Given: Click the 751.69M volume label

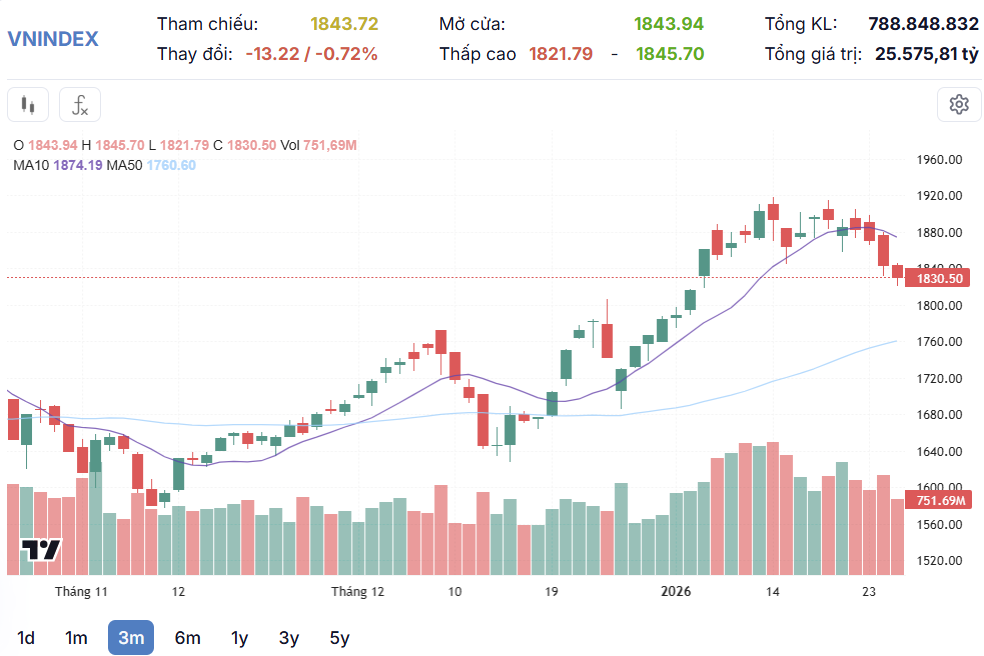Looking at the screenshot, I should click(939, 500).
